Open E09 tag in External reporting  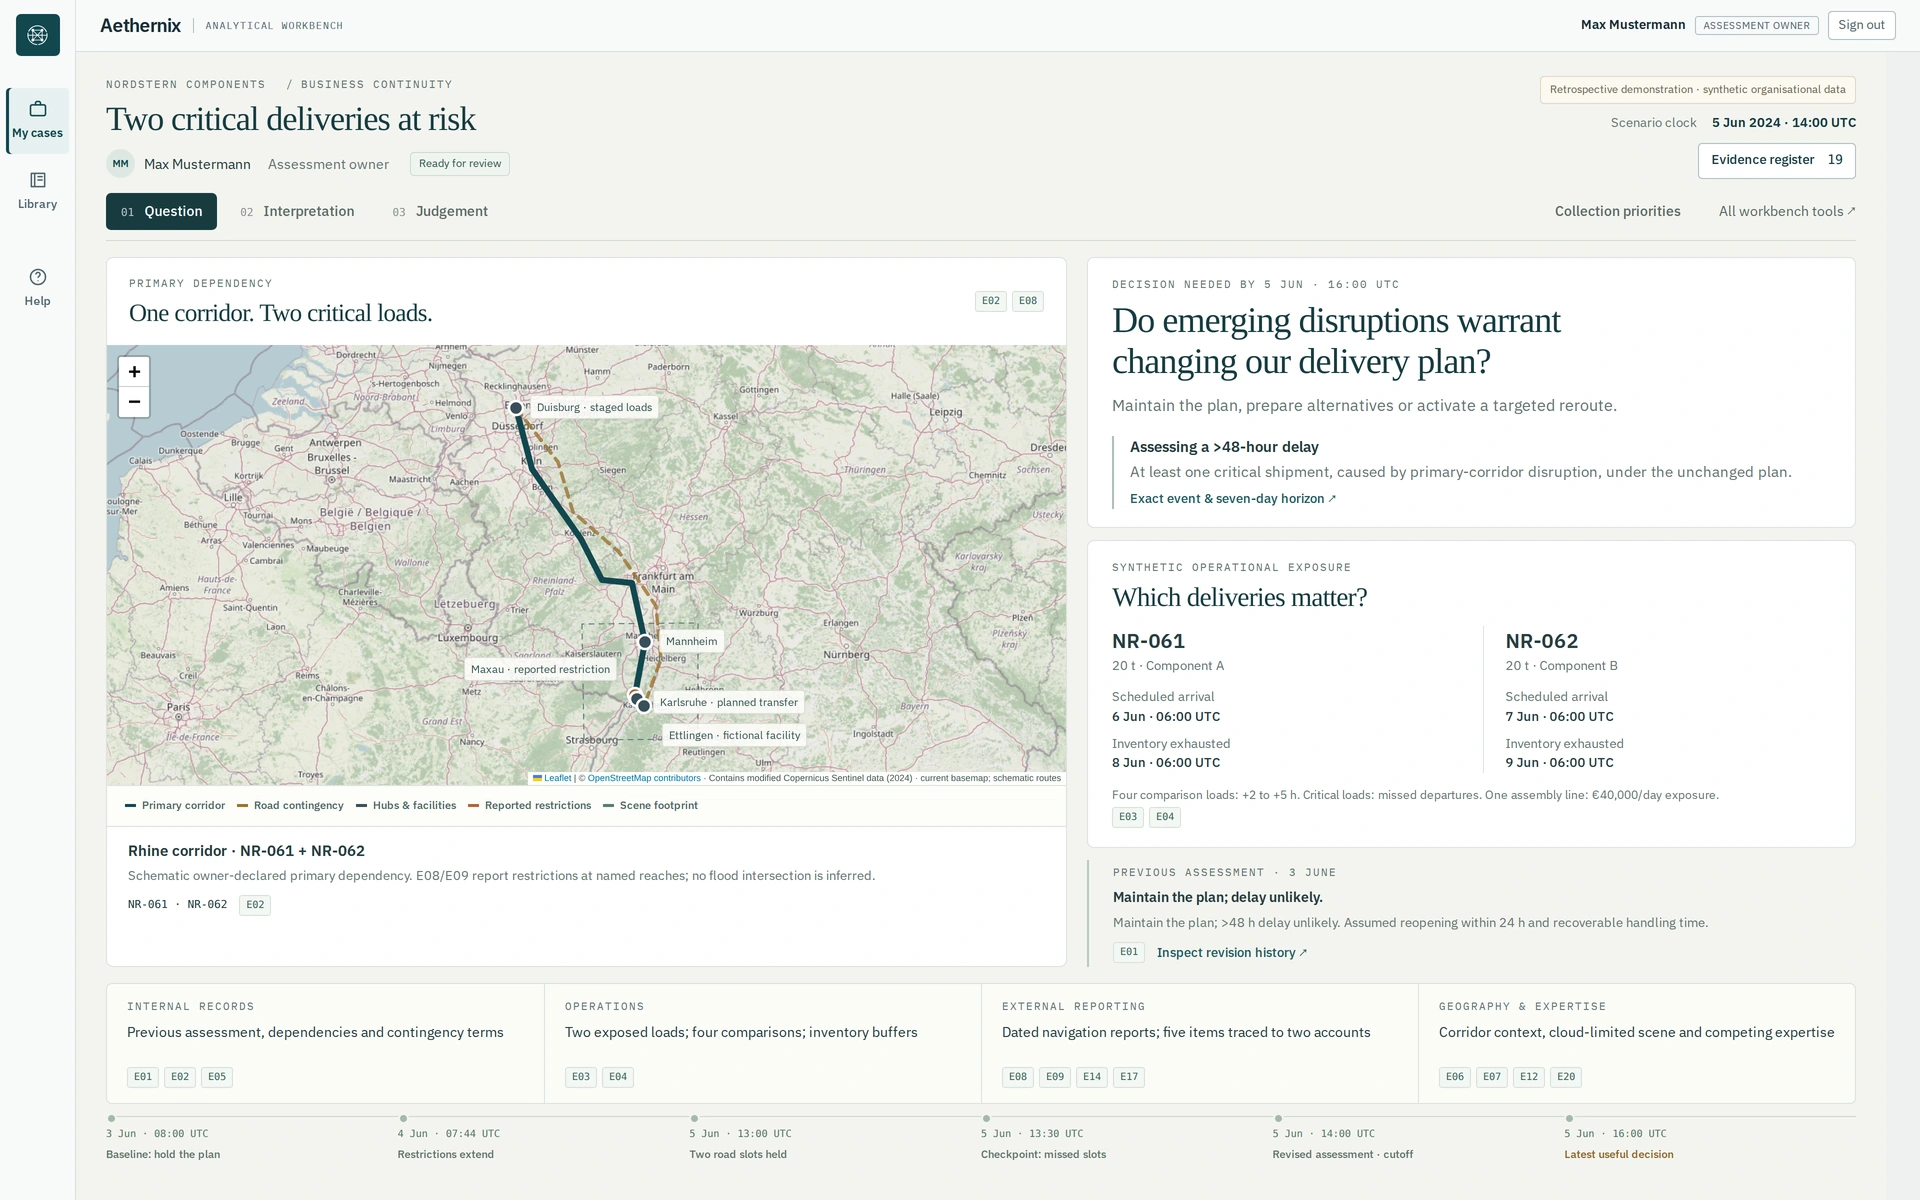1055,1077
